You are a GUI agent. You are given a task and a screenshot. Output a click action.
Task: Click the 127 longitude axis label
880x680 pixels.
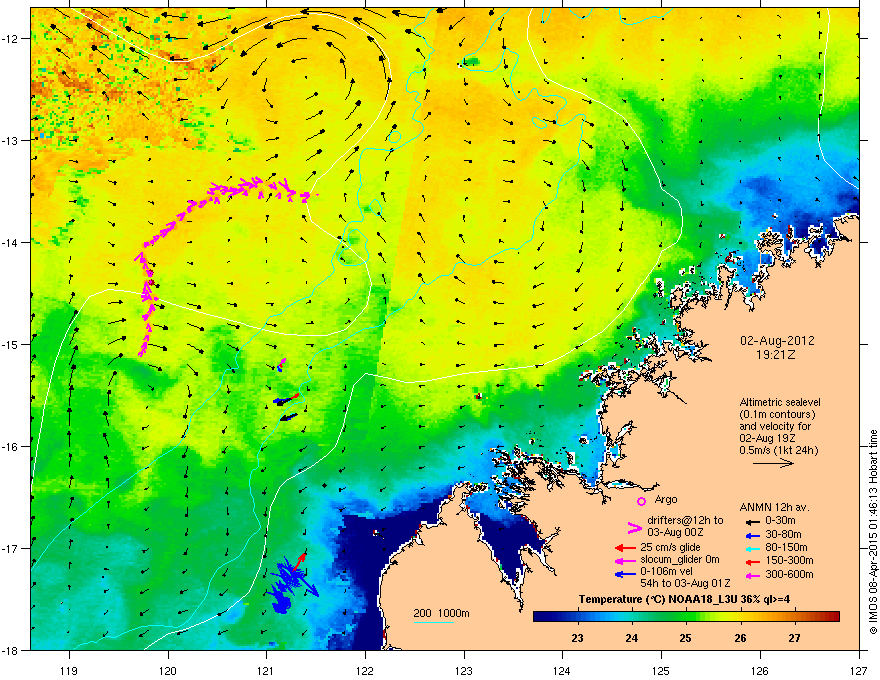point(859,671)
